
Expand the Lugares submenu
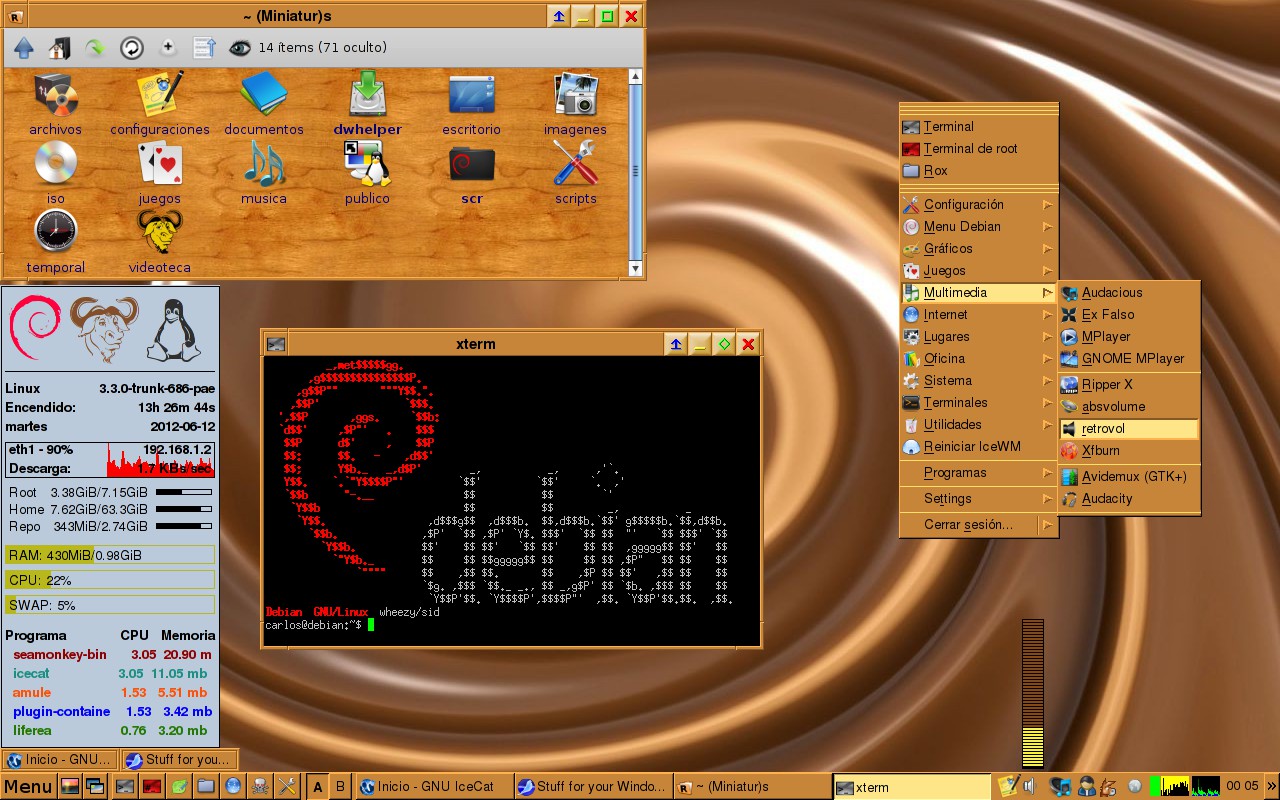[978, 337]
